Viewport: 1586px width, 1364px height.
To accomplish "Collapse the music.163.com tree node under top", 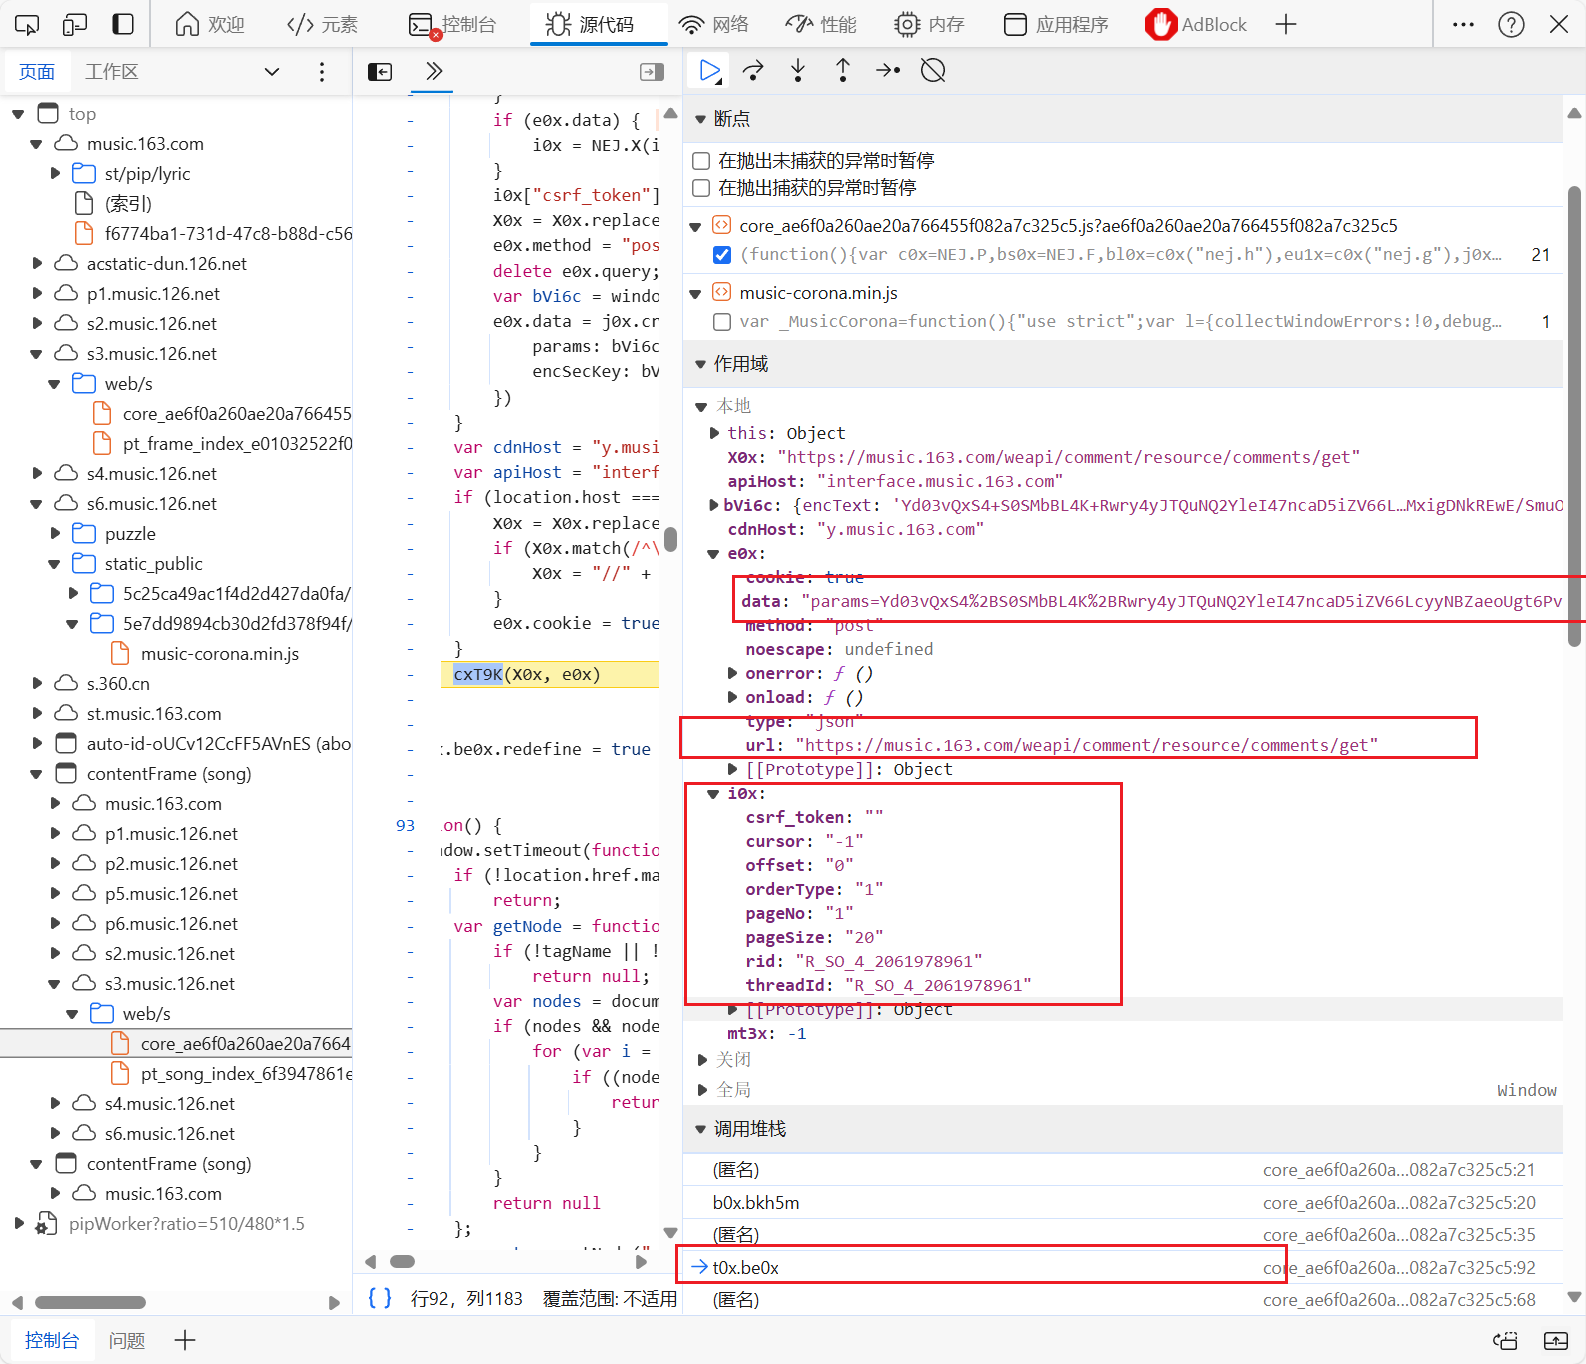I will pos(36,144).
